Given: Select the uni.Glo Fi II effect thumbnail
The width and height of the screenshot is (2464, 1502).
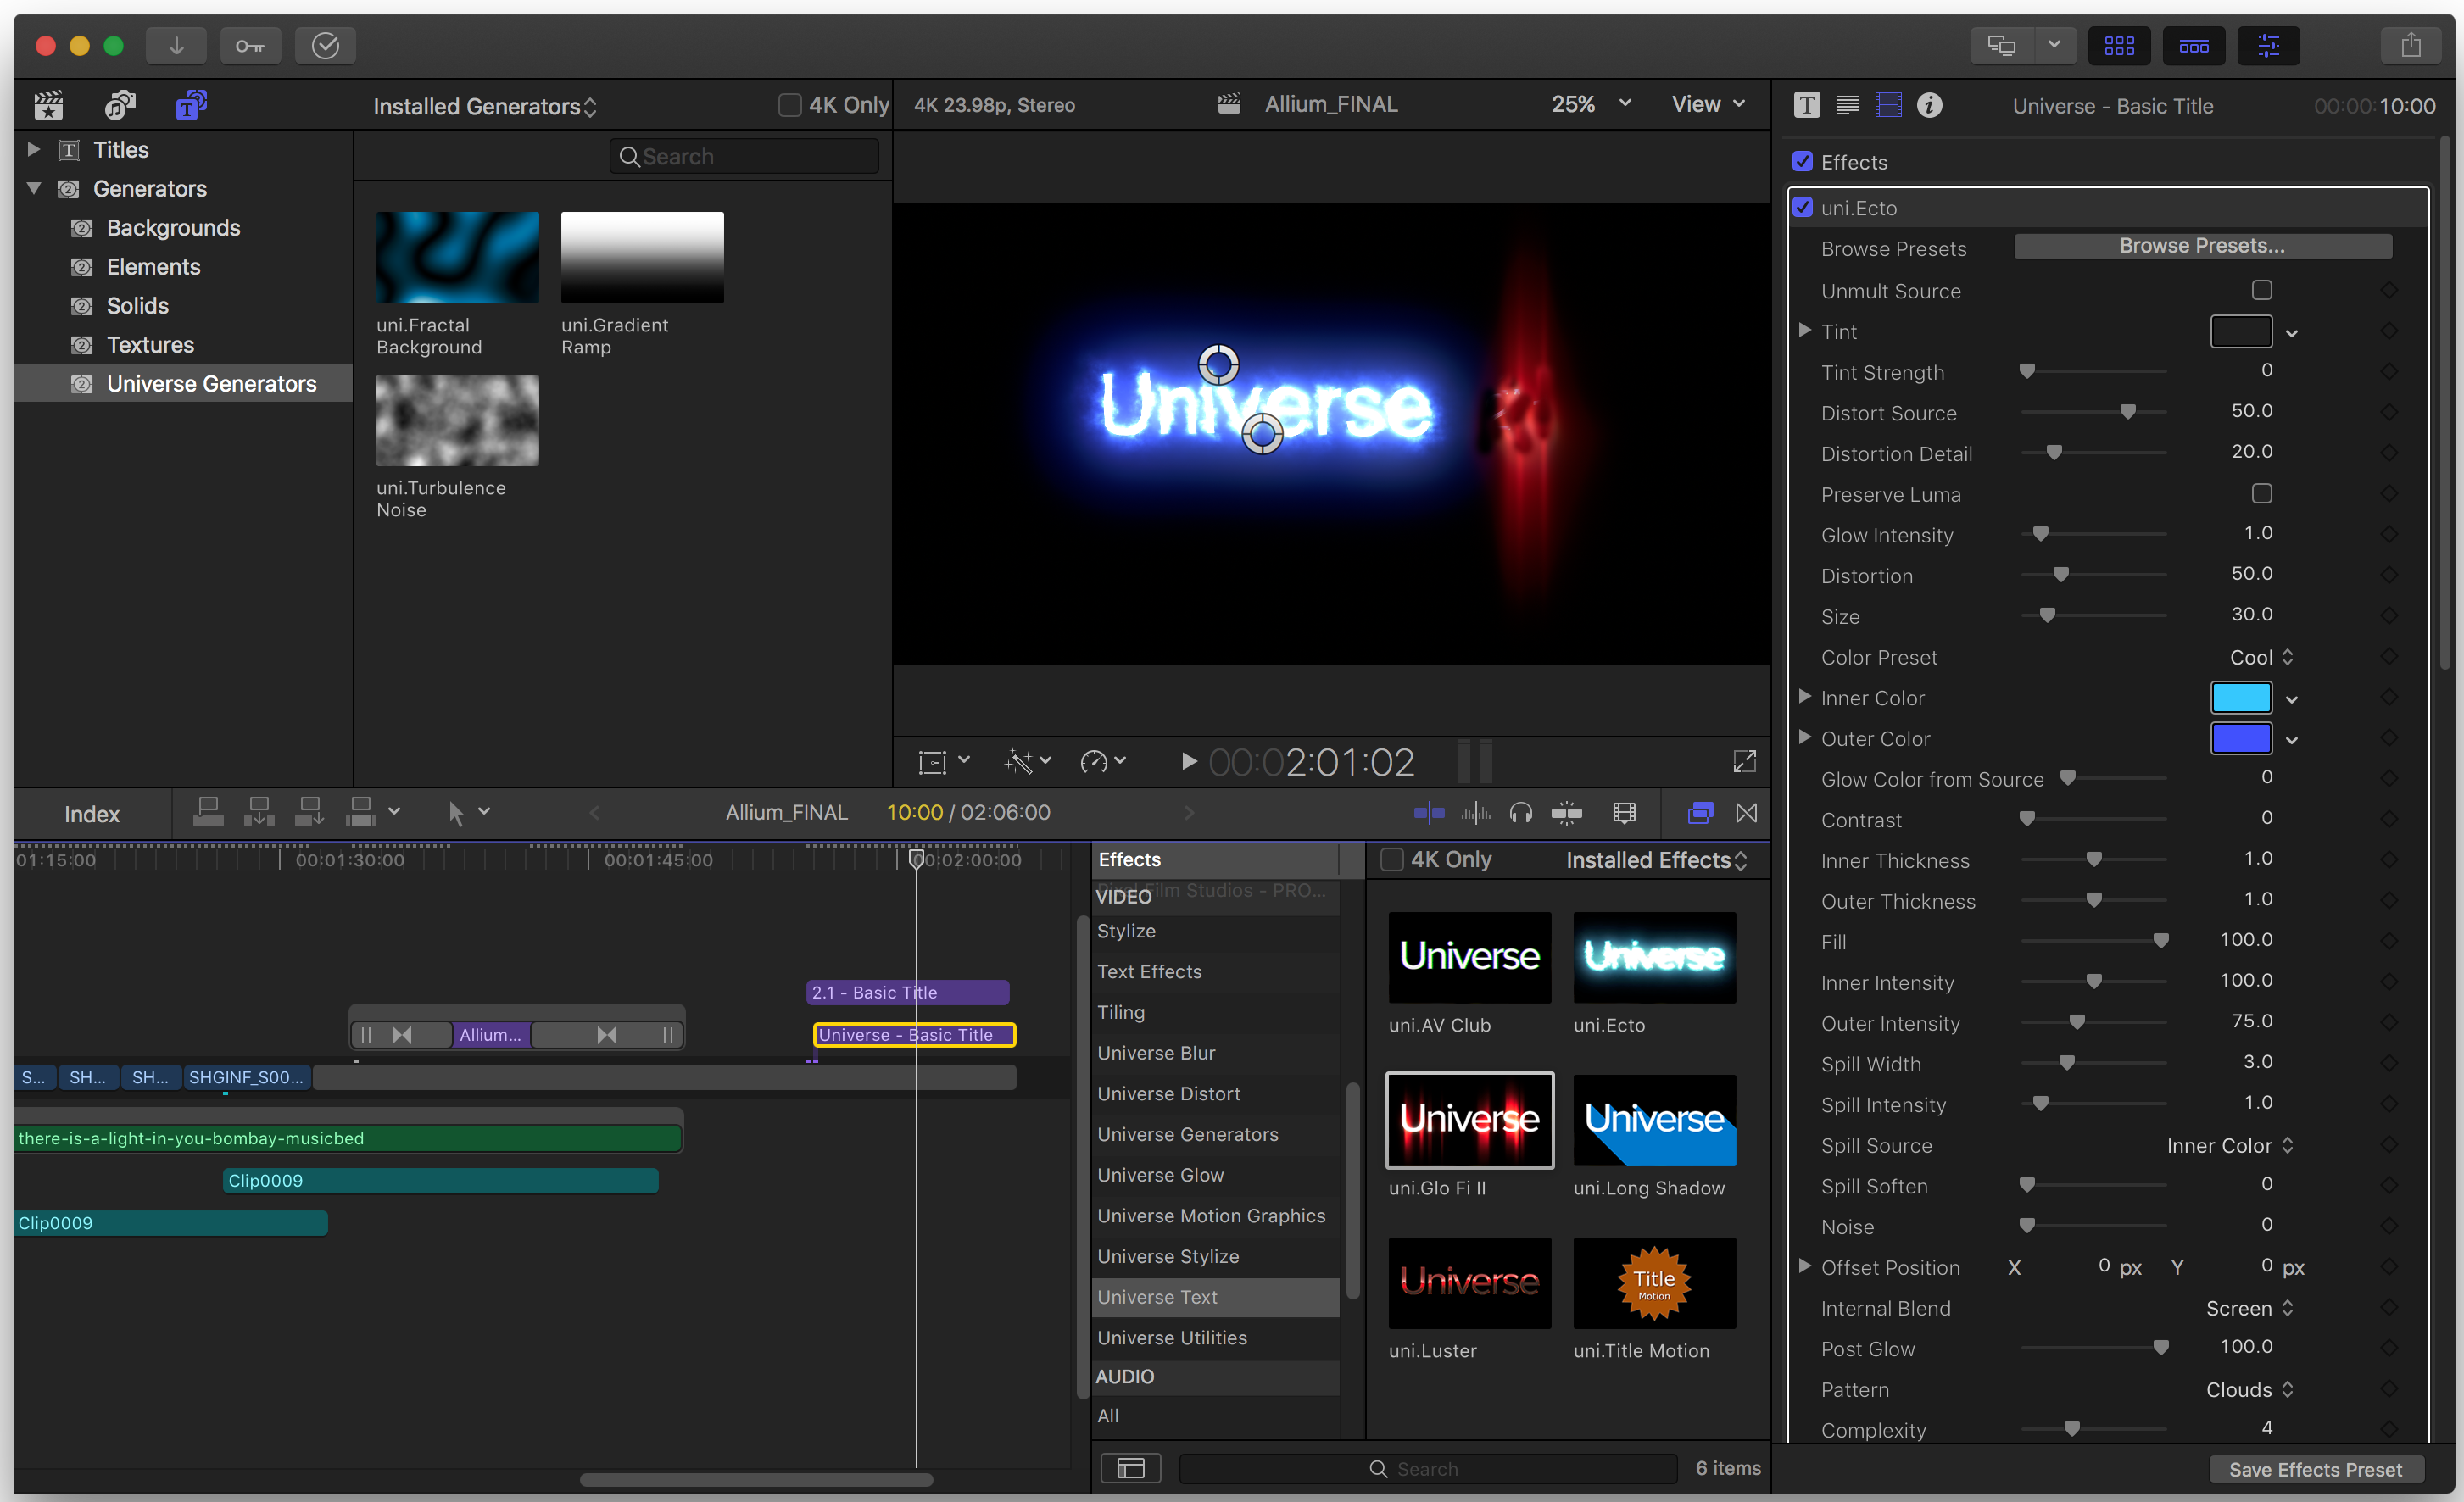Looking at the screenshot, I should [1469, 1119].
